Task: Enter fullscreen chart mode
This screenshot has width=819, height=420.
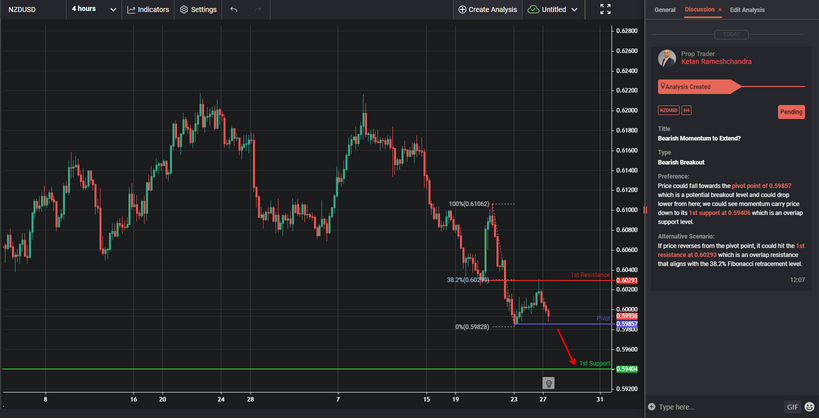Action: click(x=605, y=9)
